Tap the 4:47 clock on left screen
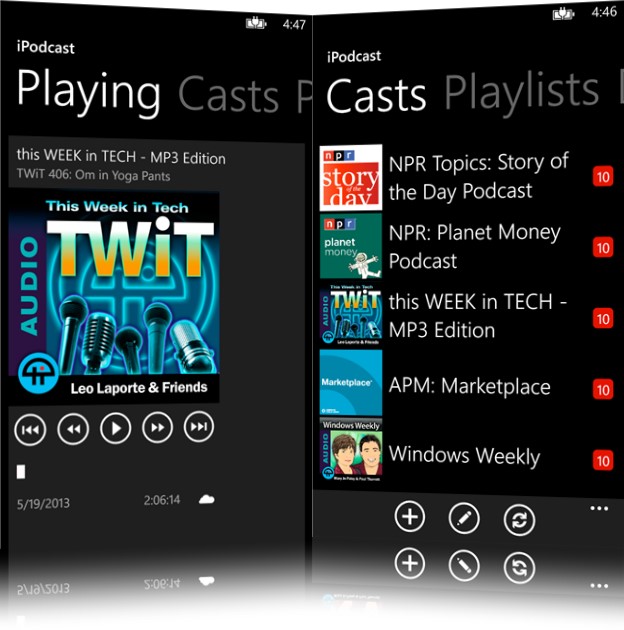Viewport: 624px width, 630px height. (294, 25)
